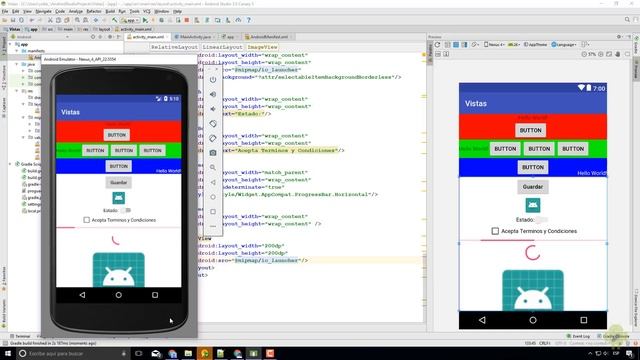Image resolution: width=640 pixels, height=360 pixels.
Task: Click the LinearLayout breadcrumb
Action: tap(222, 47)
